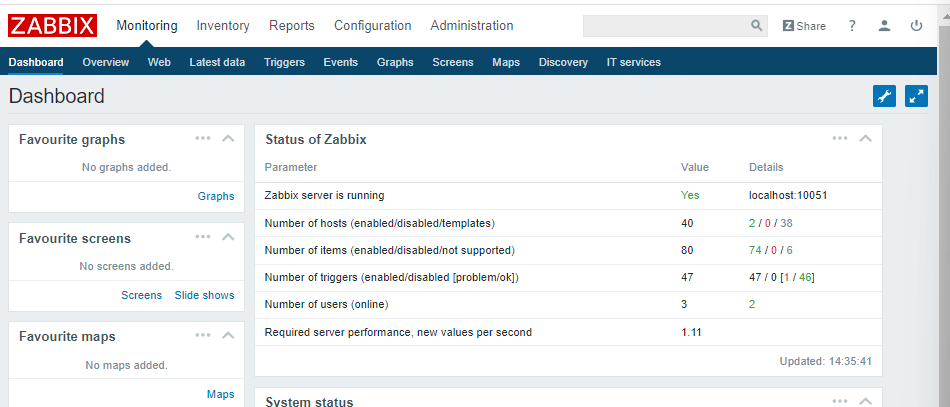Open the Monitoring menu
This screenshot has height=407, width=950.
click(147, 25)
